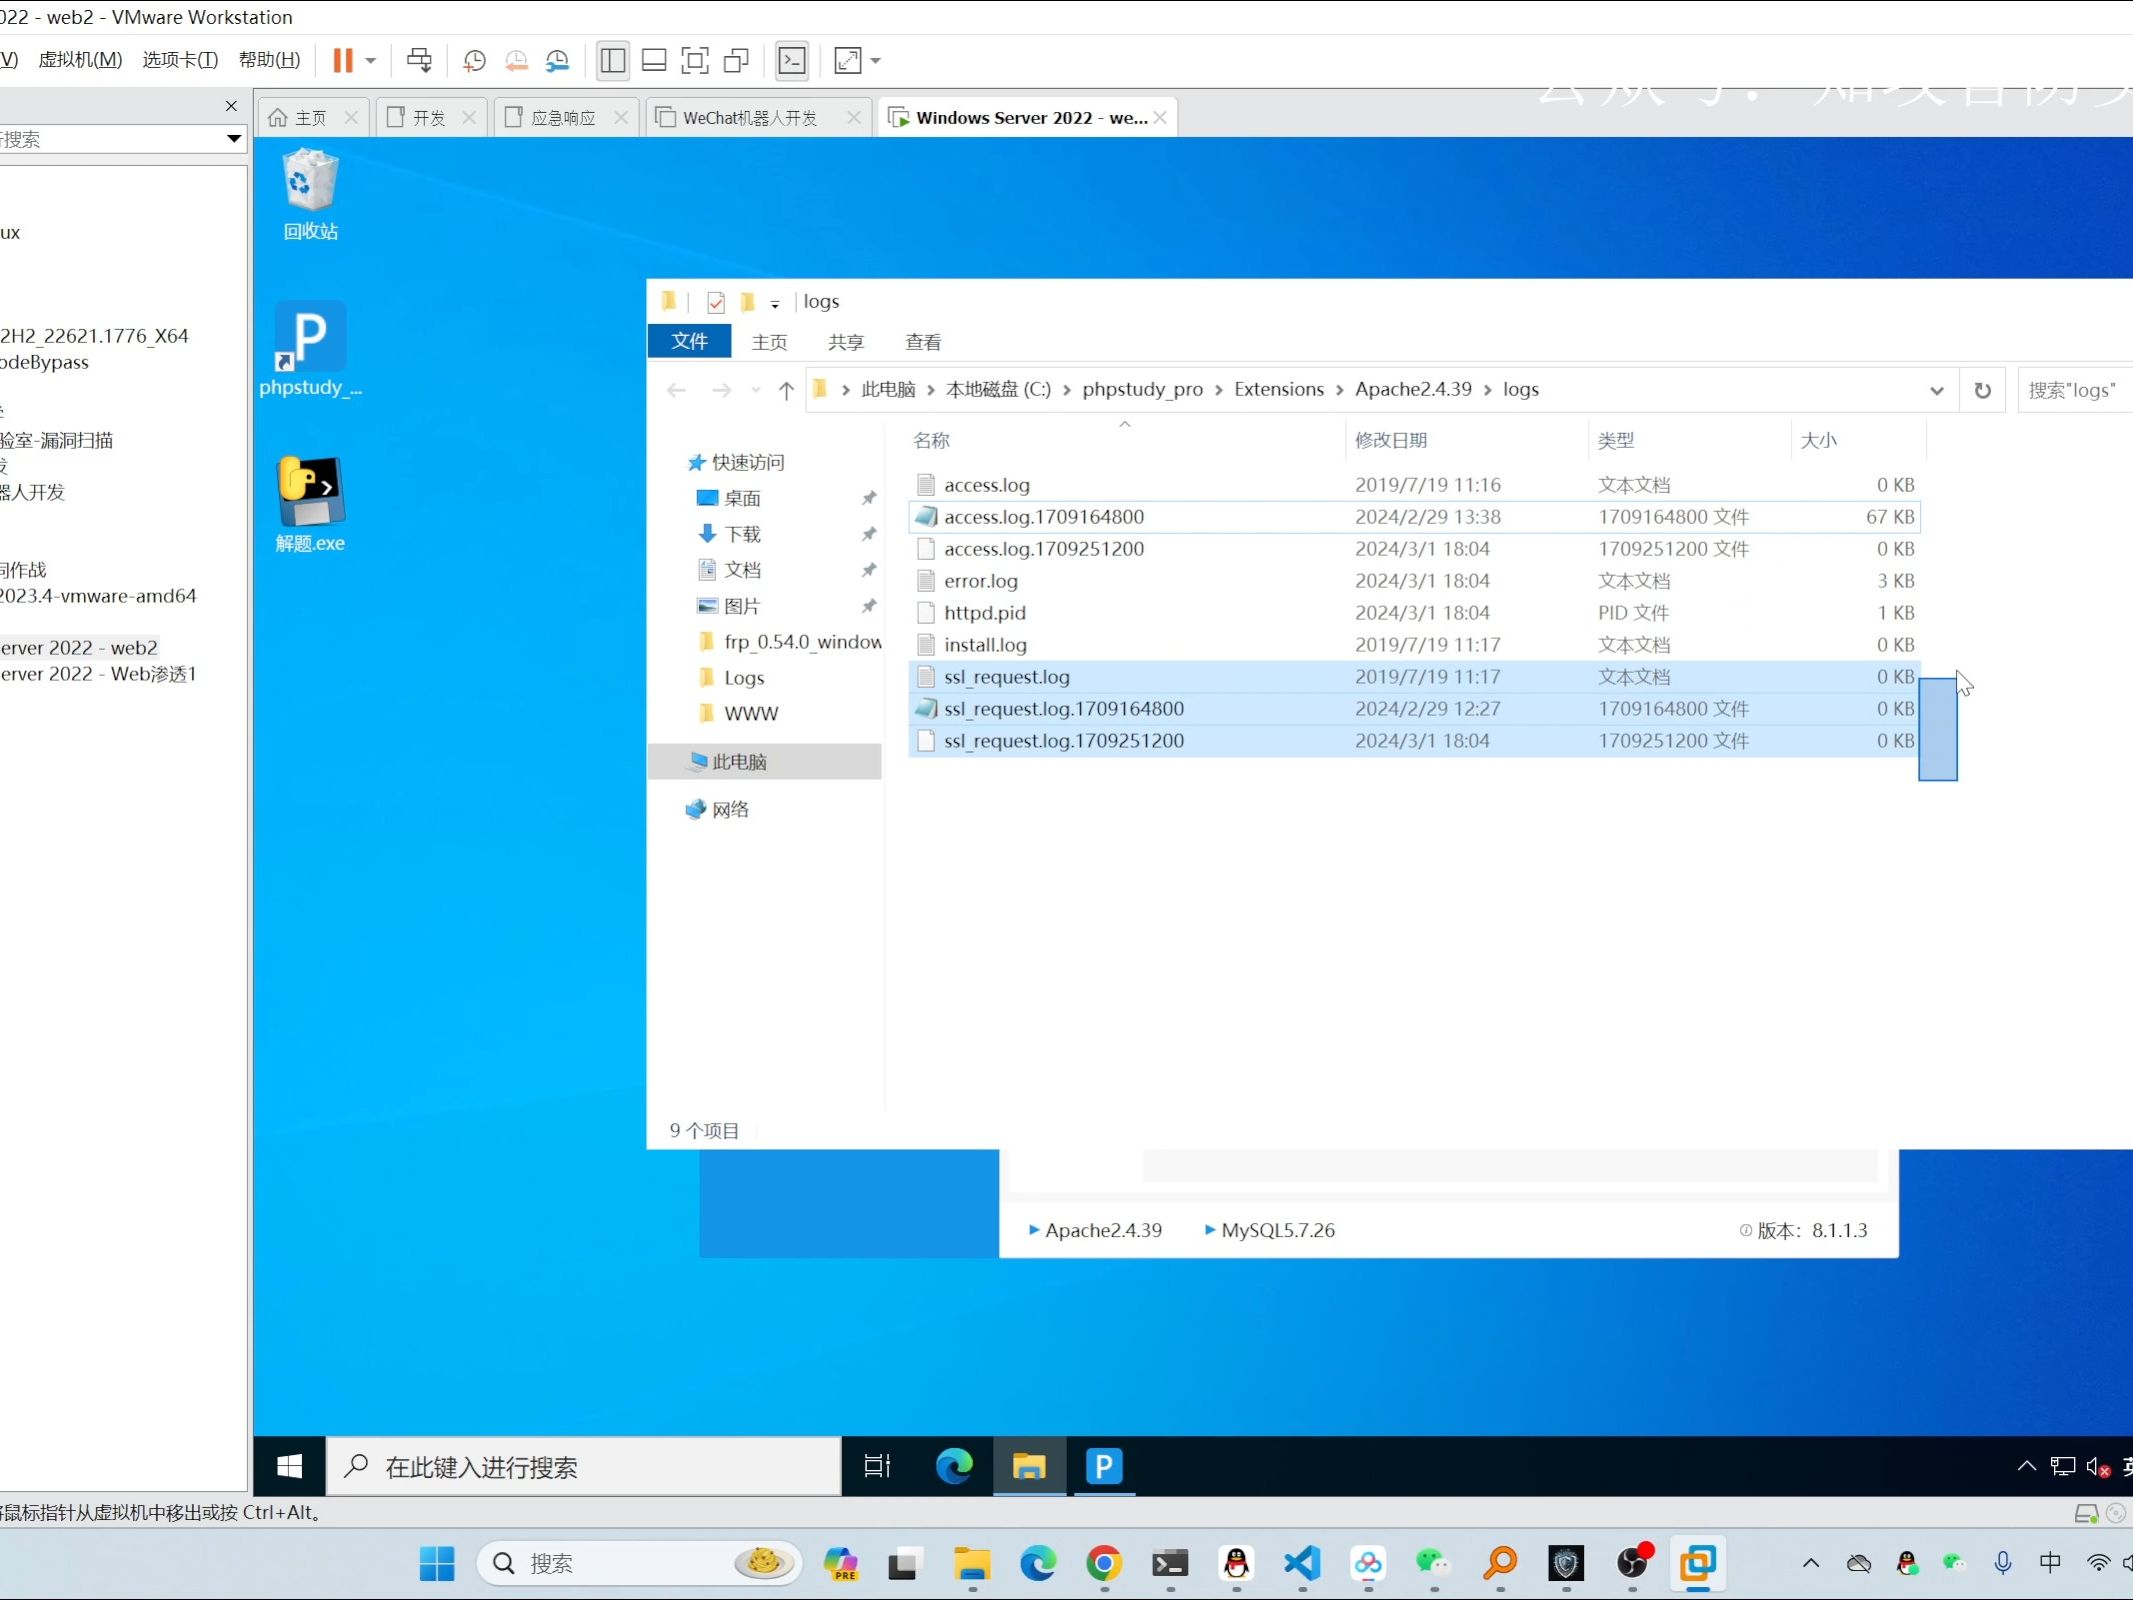Select the error.log file
The image size is (2133, 1600).
click(x=980, y=581)
